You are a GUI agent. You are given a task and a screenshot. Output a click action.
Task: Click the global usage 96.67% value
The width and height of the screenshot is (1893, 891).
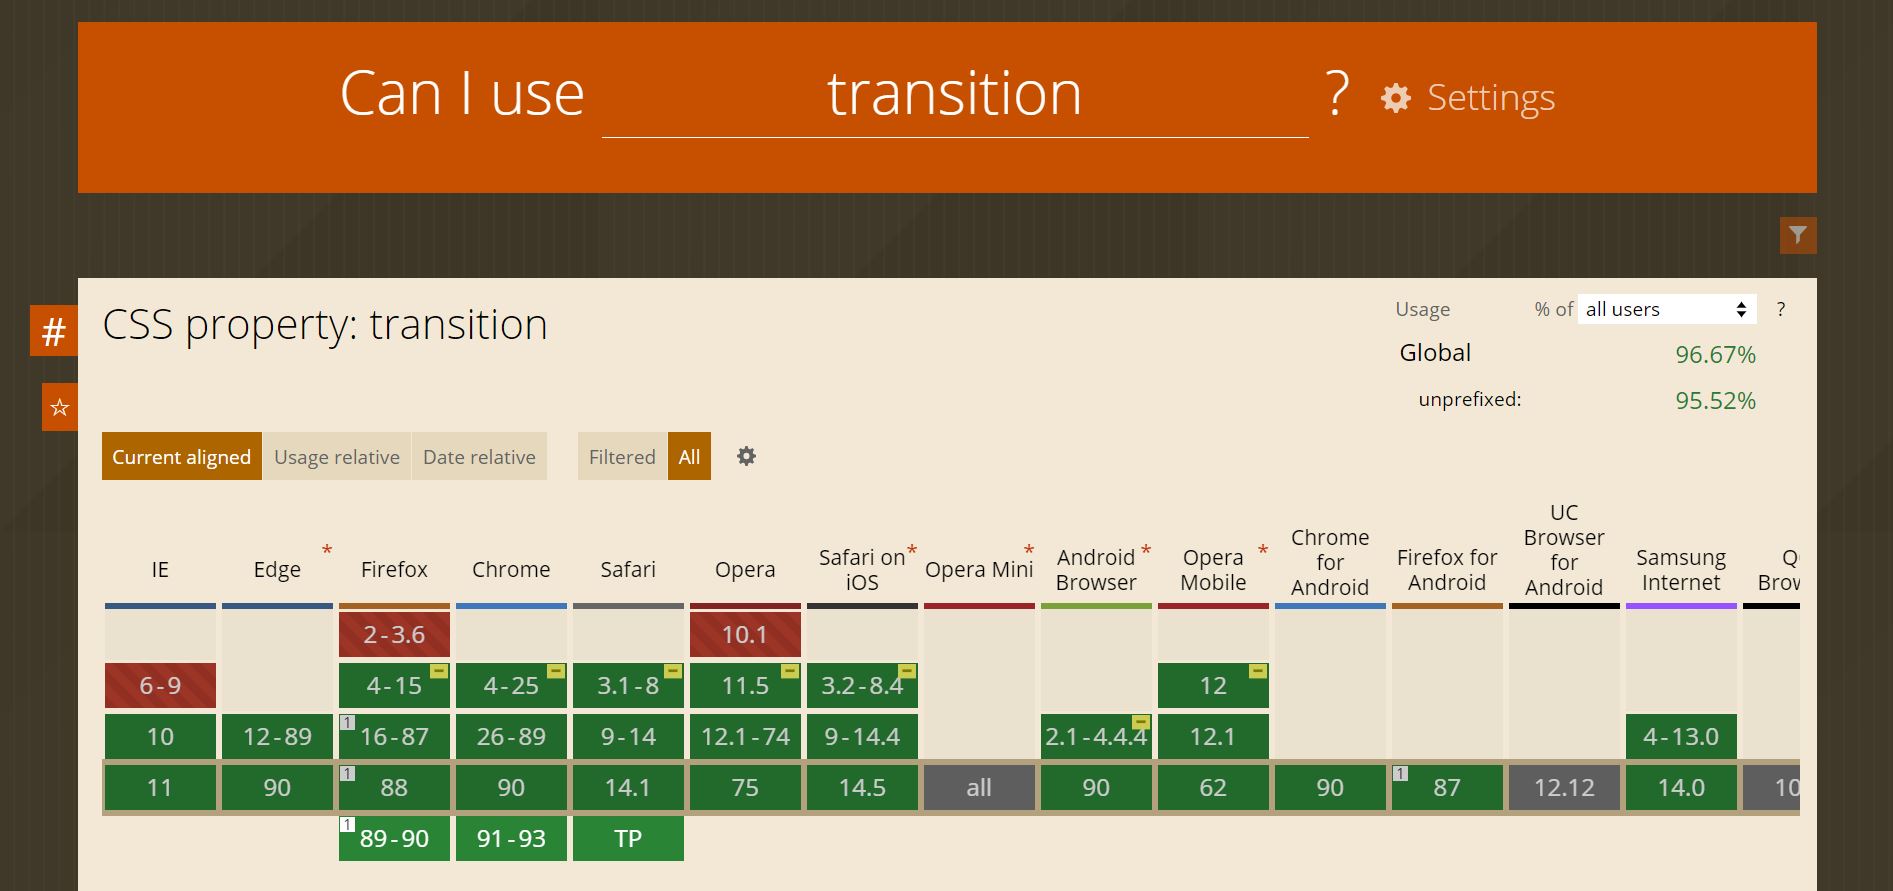coord(1715,354)
